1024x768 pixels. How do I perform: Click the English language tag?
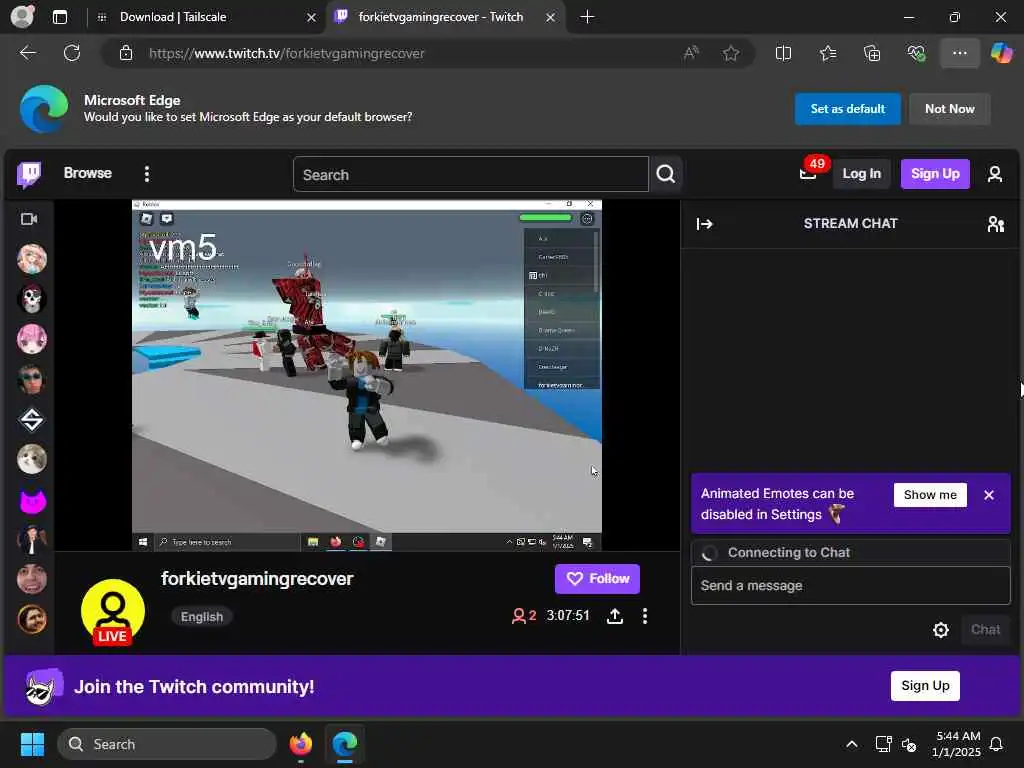coord(202,616)
